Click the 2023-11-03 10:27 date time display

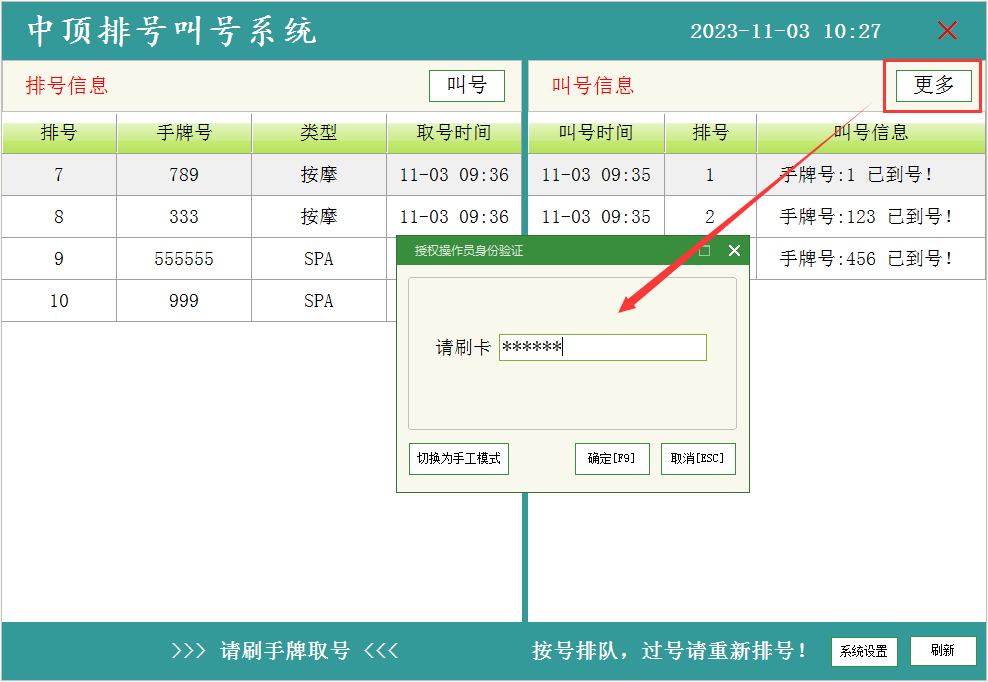click(x=786, y=31)
